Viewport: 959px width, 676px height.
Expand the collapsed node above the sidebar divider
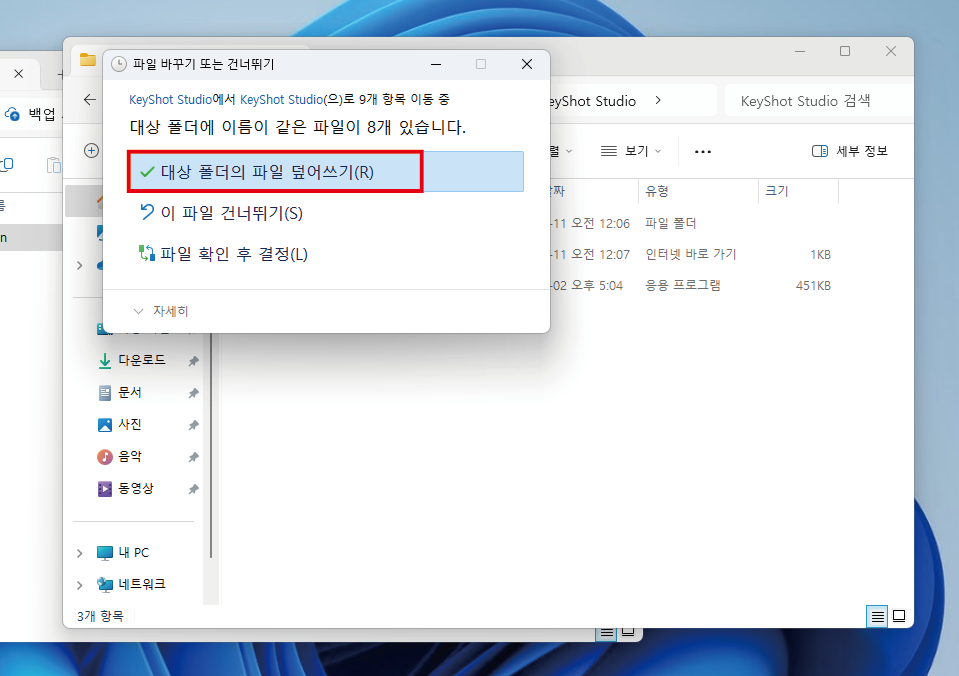click(80, 266)
